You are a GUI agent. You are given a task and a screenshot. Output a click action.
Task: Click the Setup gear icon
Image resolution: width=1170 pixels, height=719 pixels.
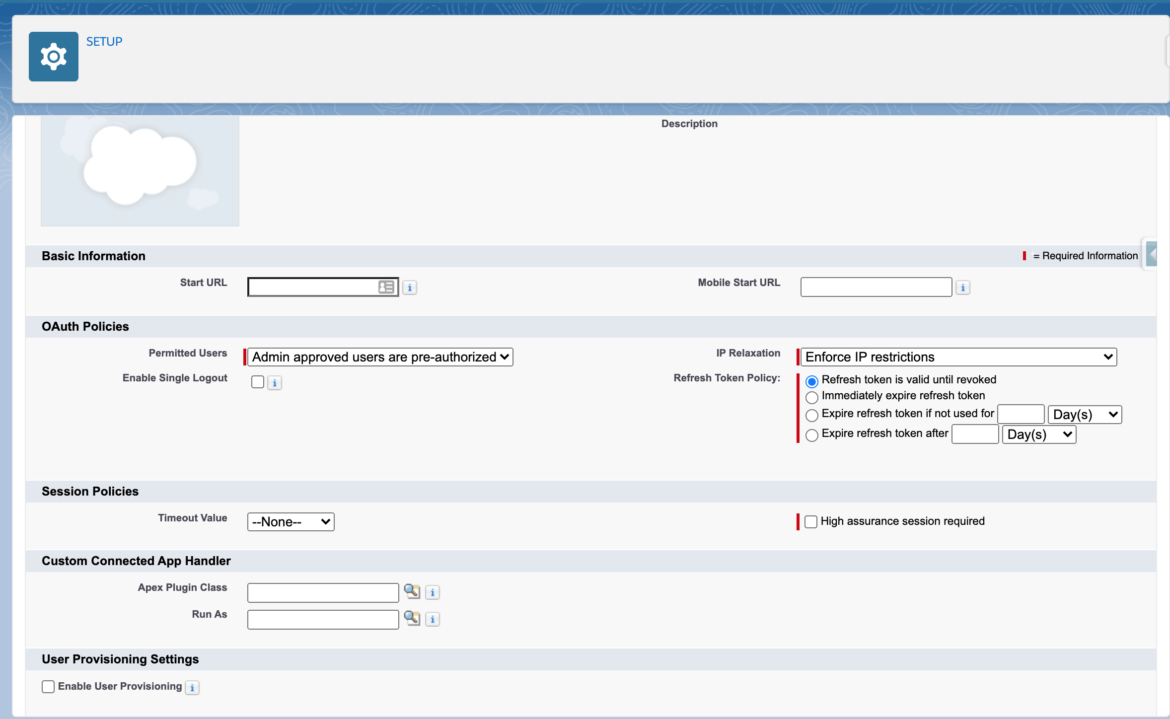[x=53, y=56]
